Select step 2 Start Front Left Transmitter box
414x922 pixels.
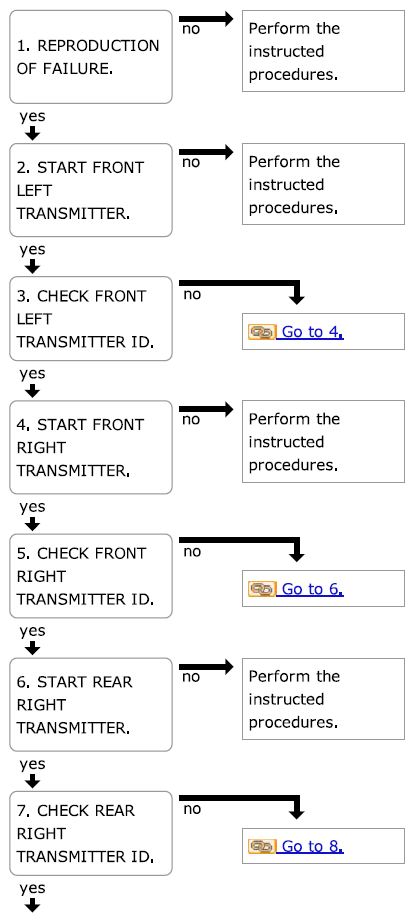coord(91,190)
